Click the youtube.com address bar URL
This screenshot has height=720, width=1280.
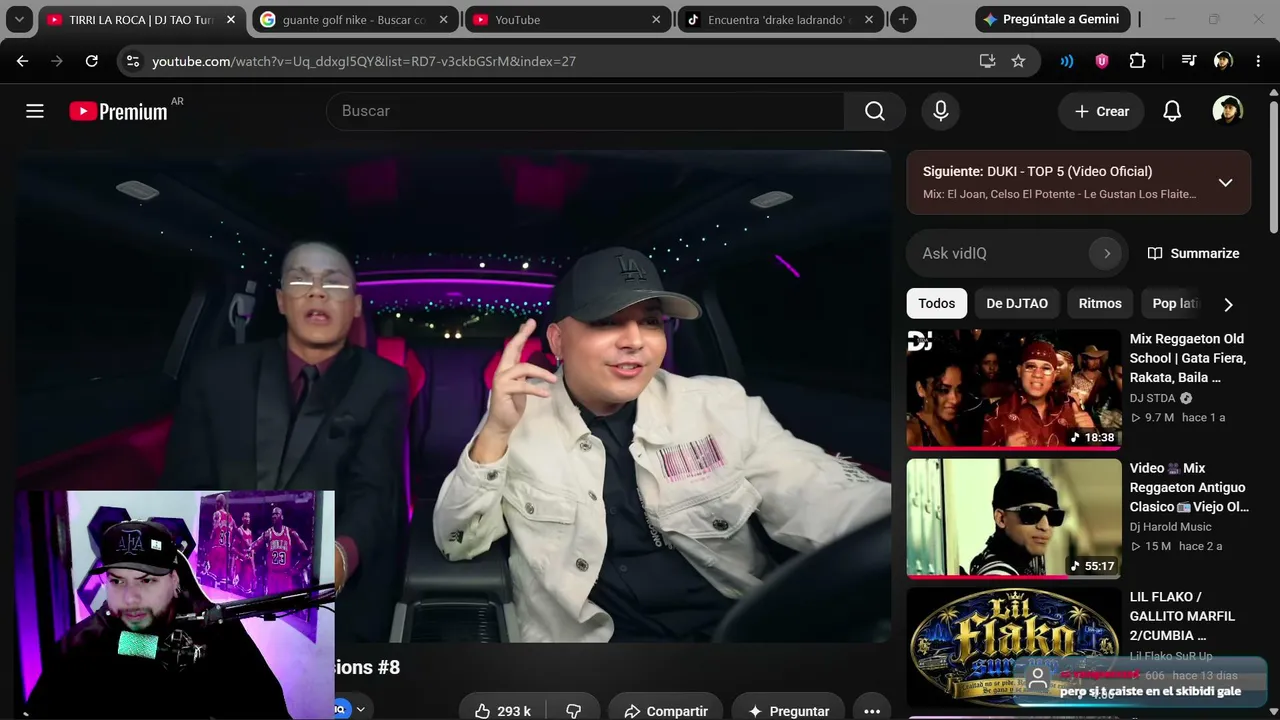click(364, 61)
